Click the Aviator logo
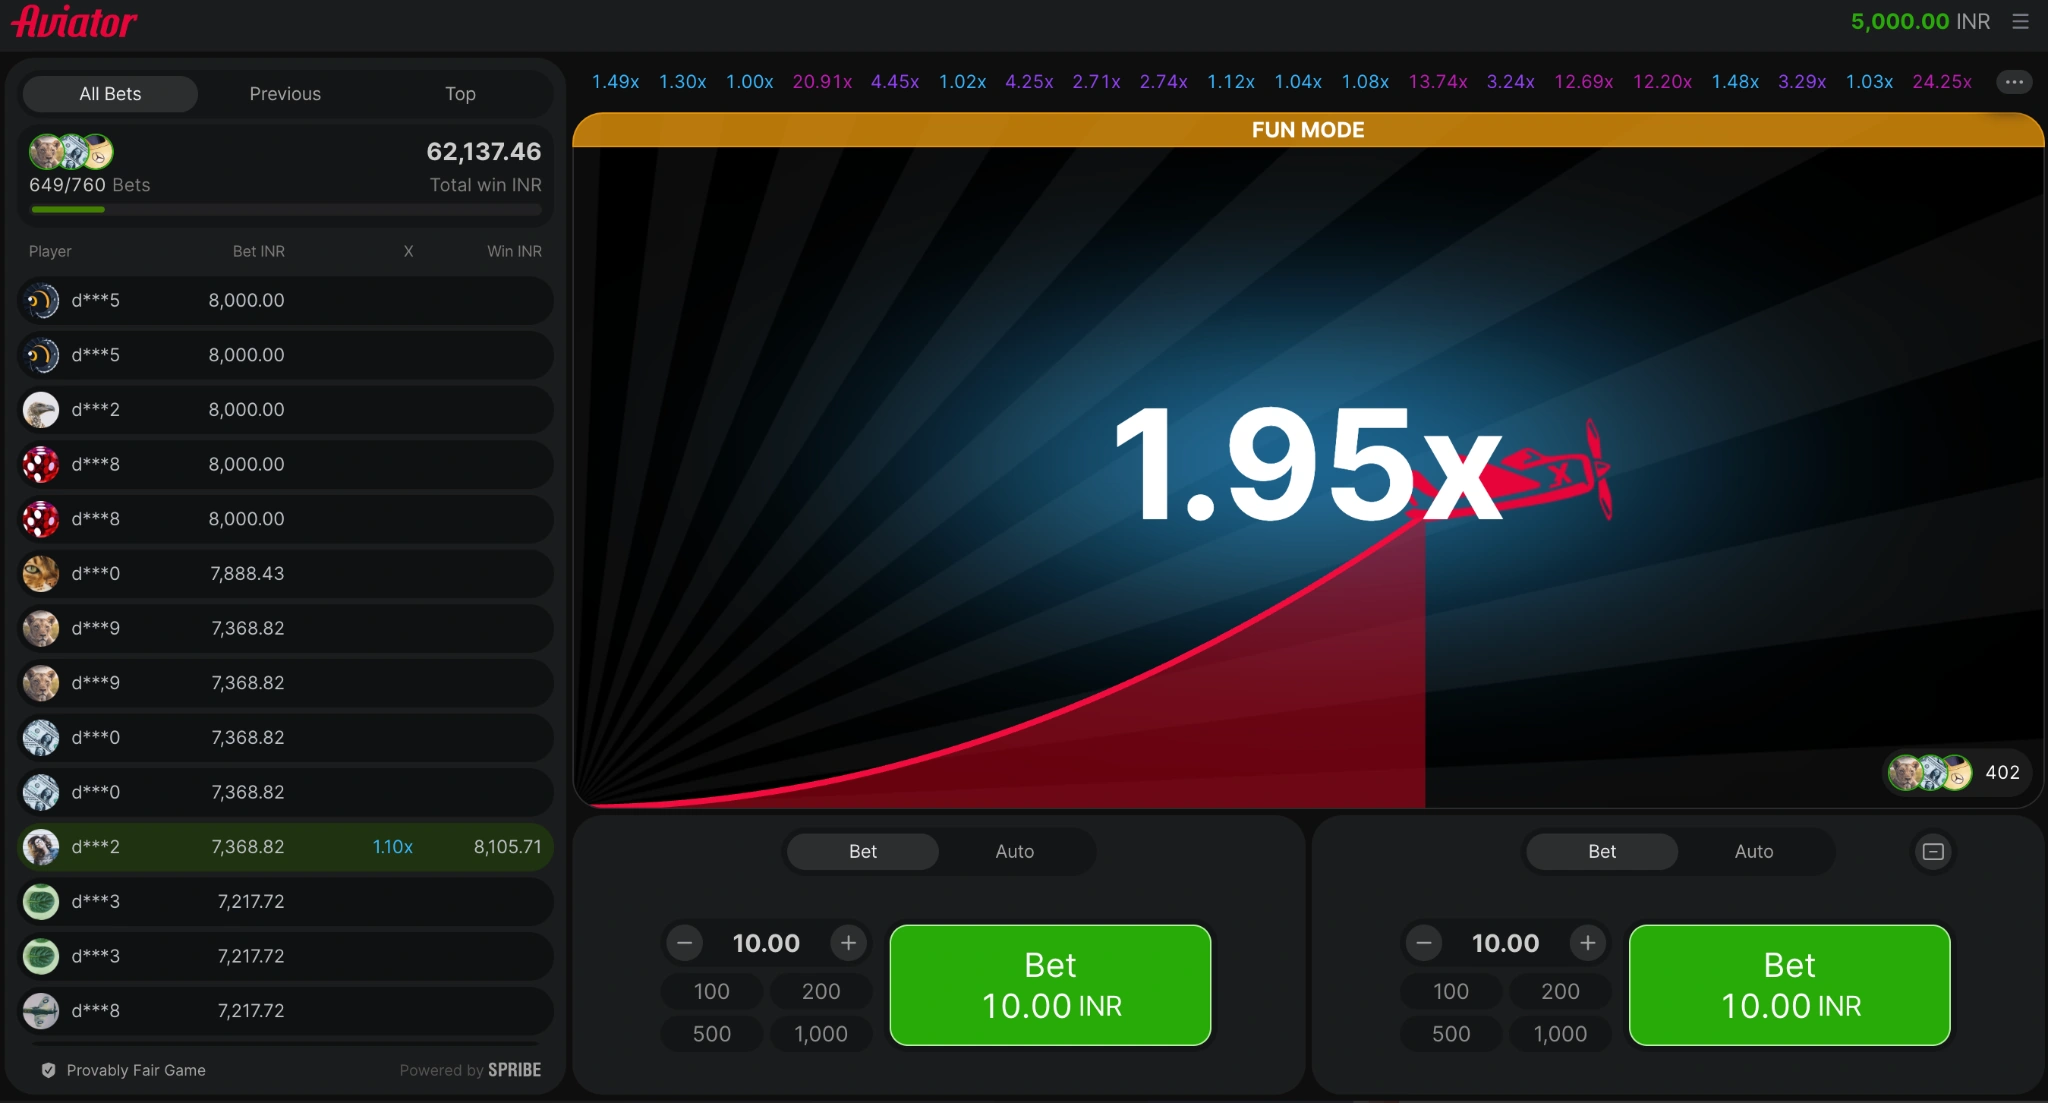Viewport: 2048px width, 1103px height. tap(74, 21)
